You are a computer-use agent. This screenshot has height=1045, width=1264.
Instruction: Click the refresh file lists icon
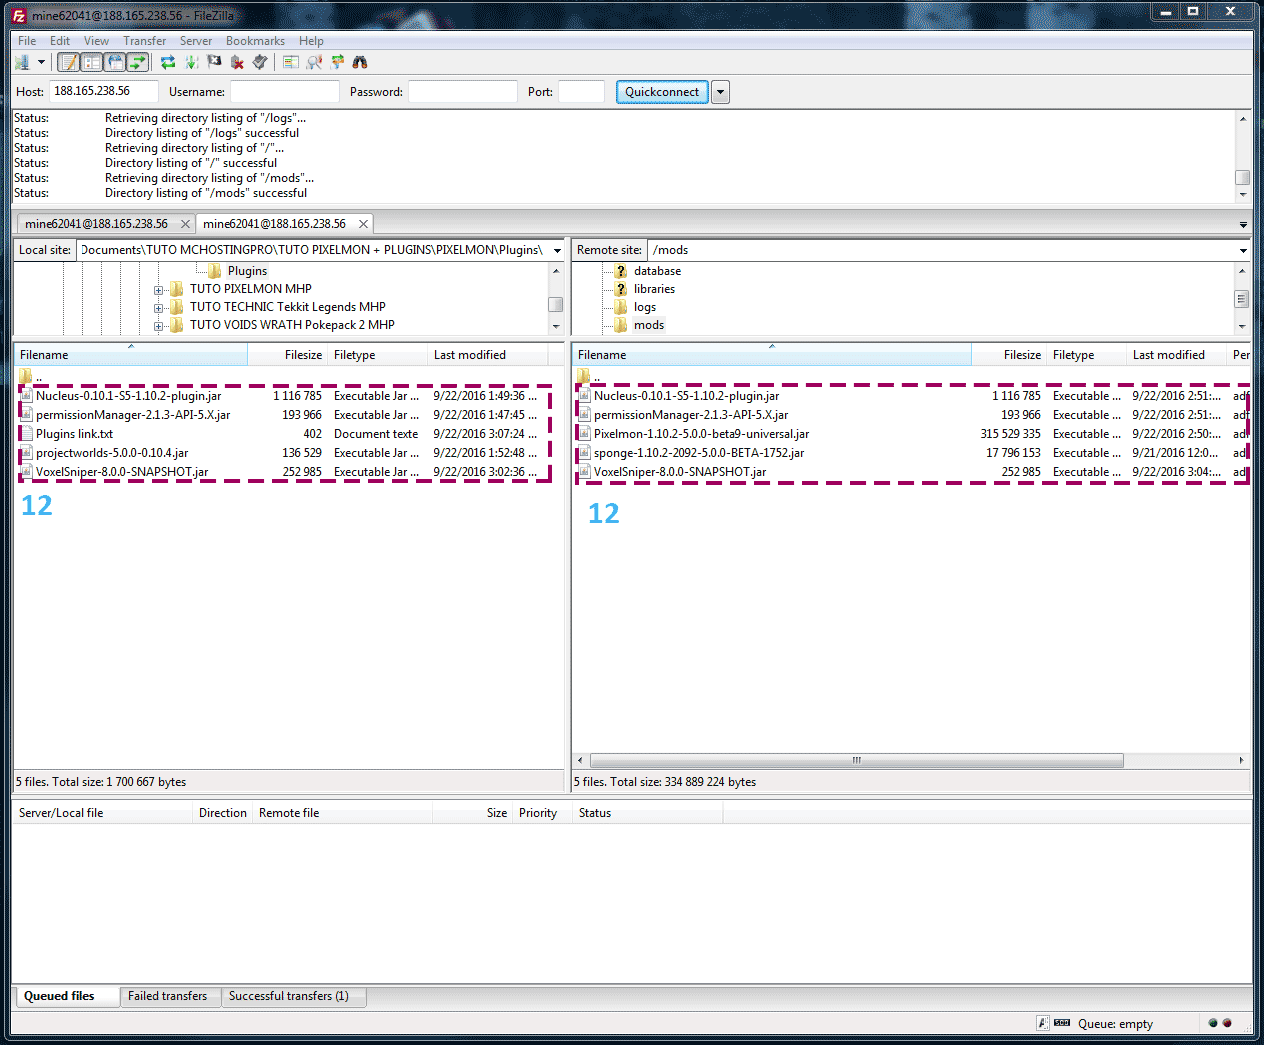click(x=168, y=63)
